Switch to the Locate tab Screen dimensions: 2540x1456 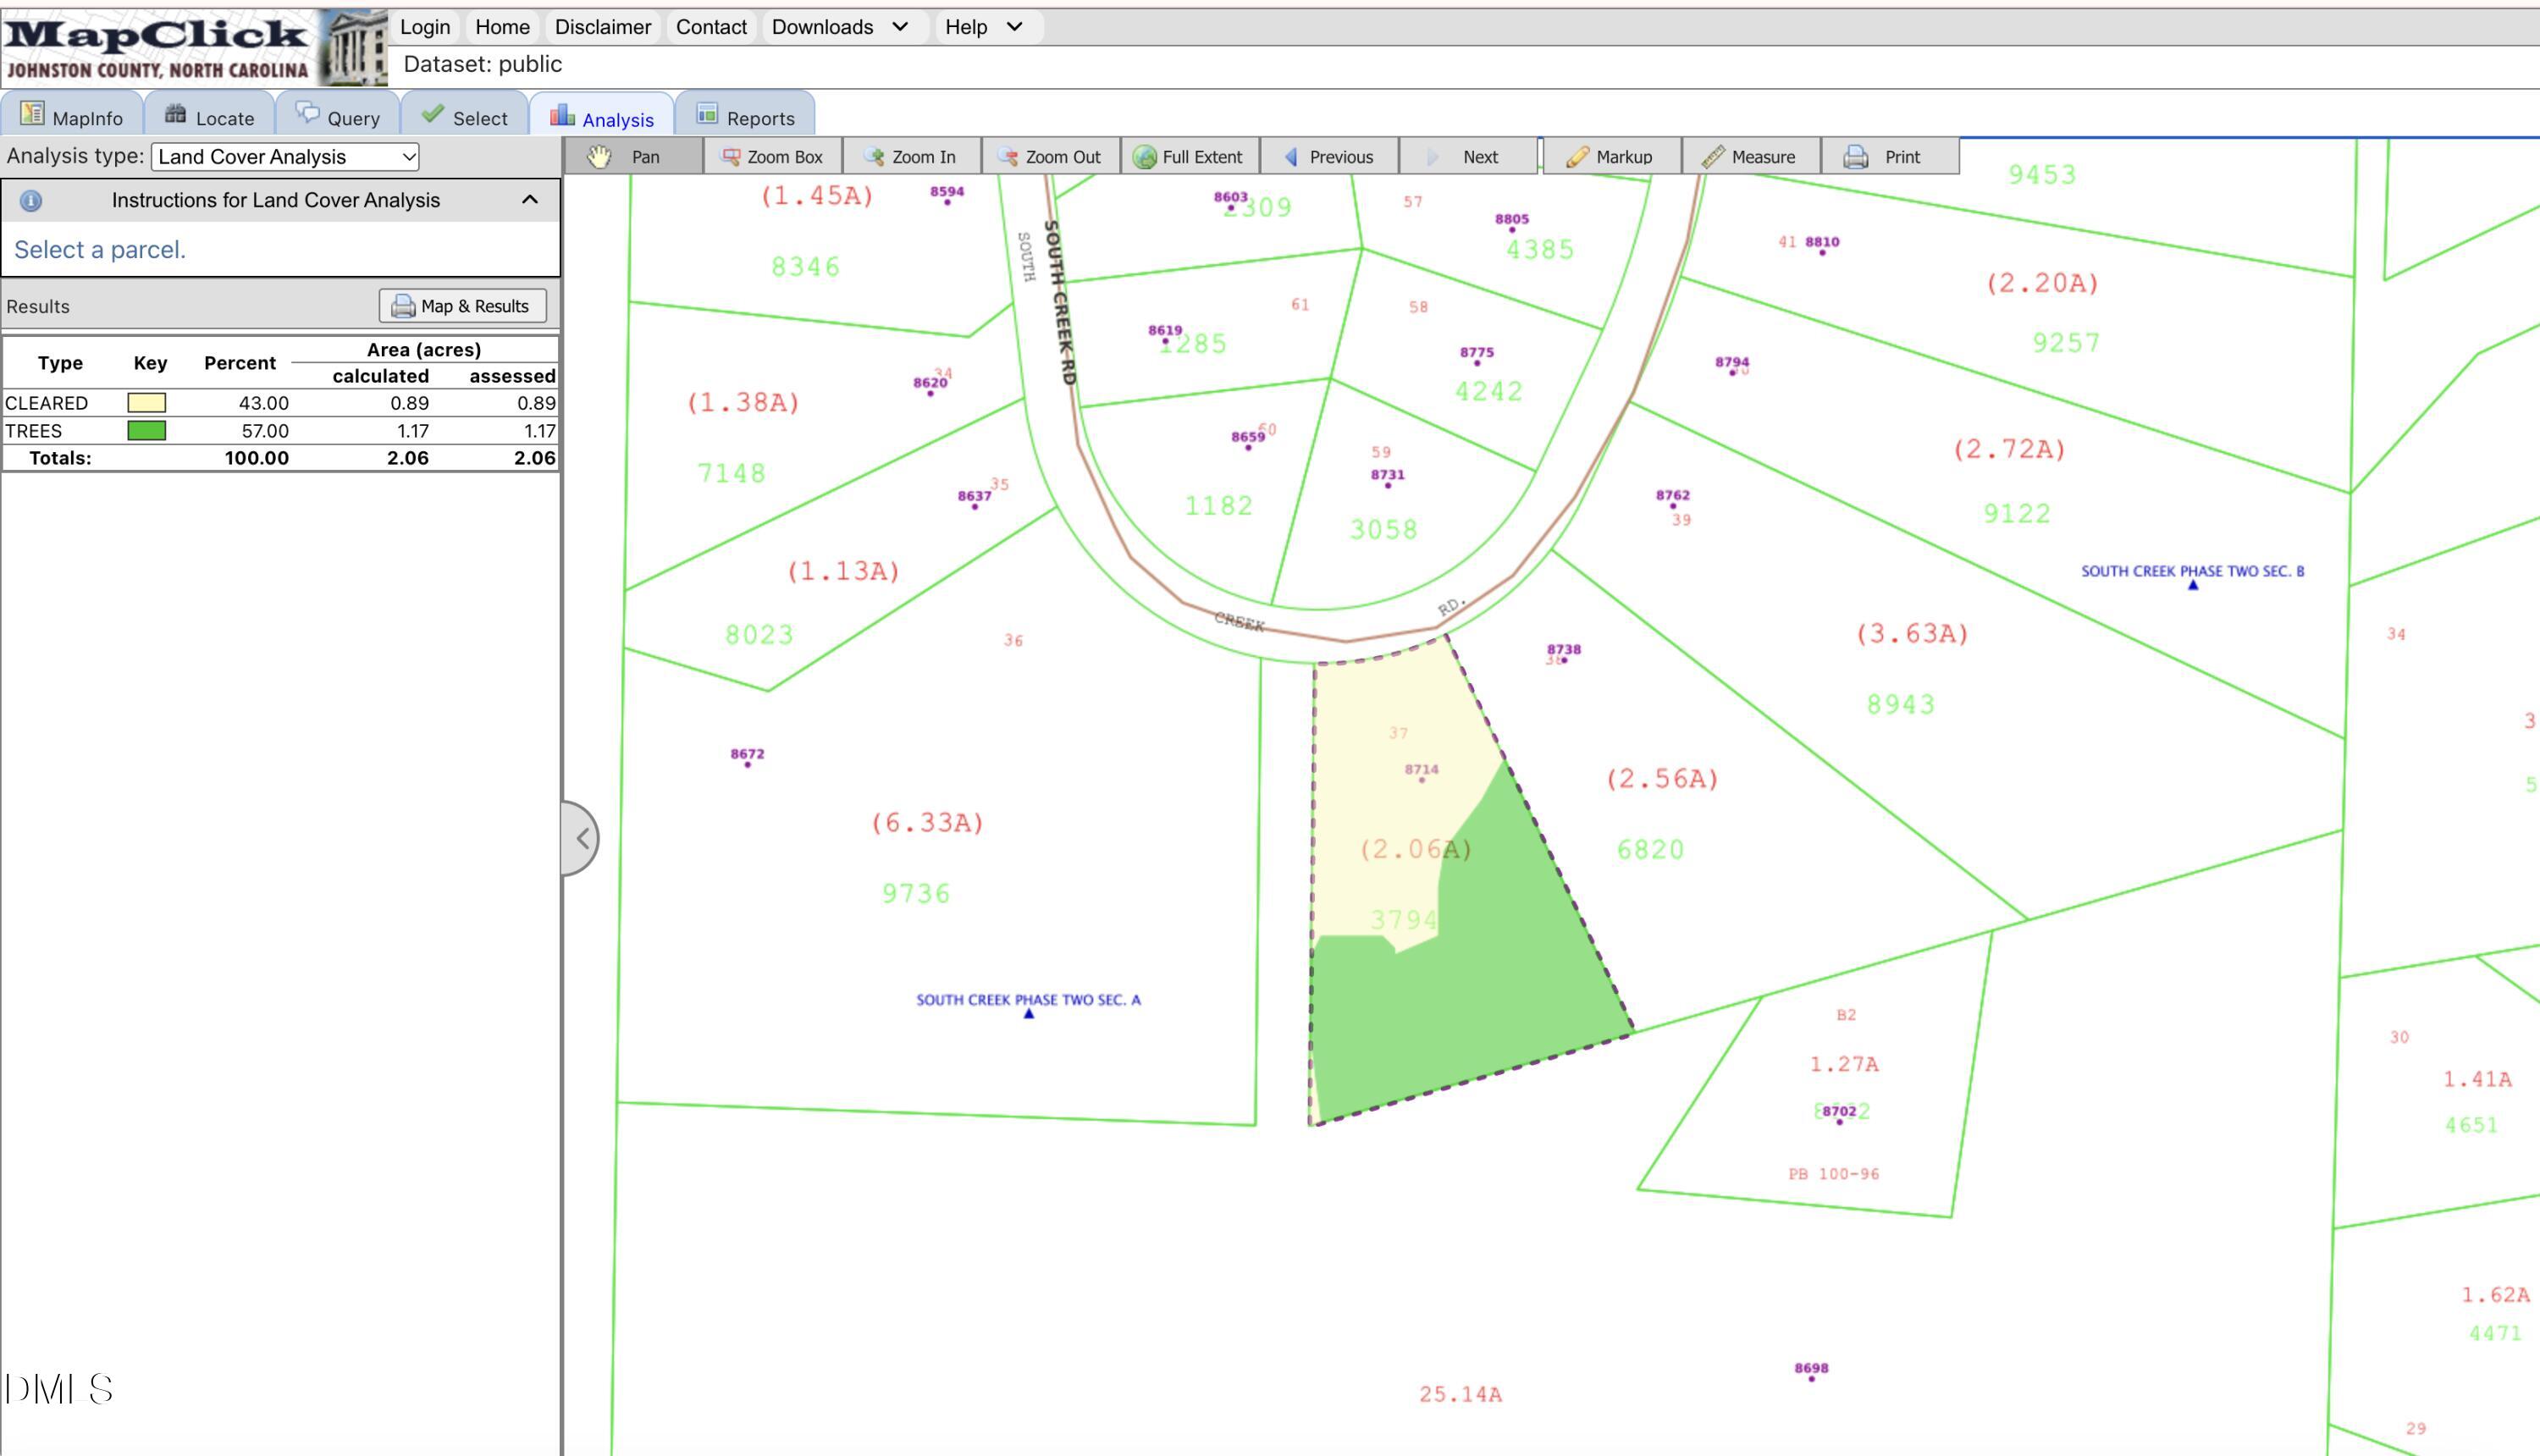[x=210, y=116]
